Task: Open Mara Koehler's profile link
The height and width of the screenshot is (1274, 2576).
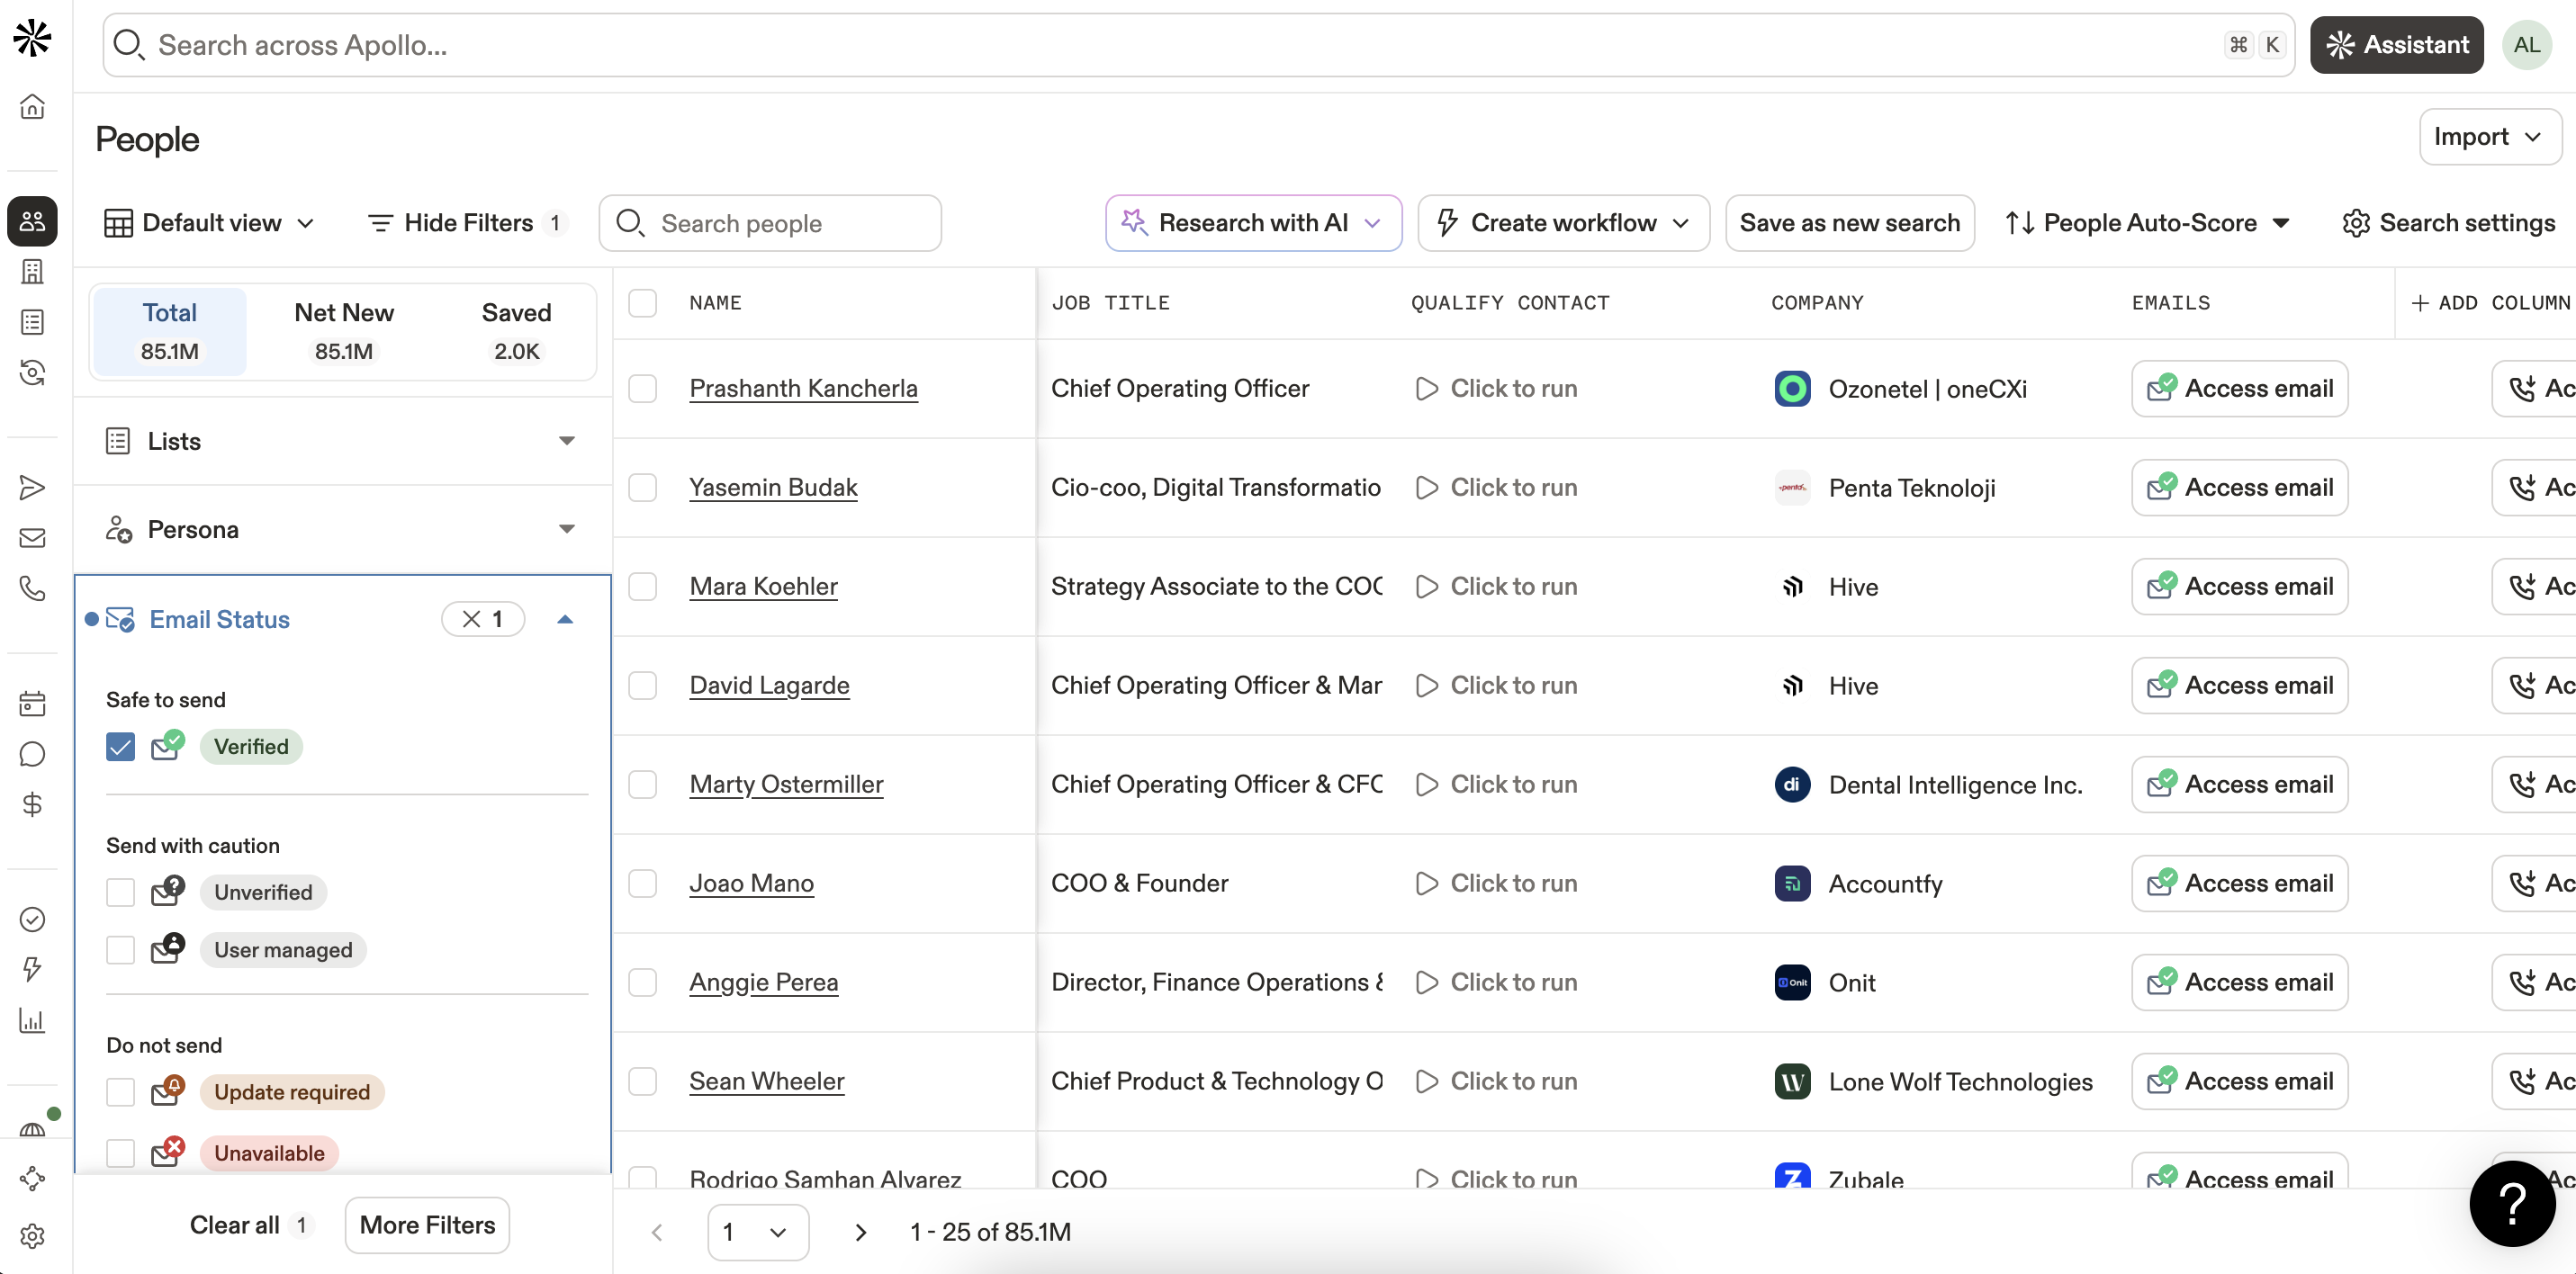Action: (763, 586)
